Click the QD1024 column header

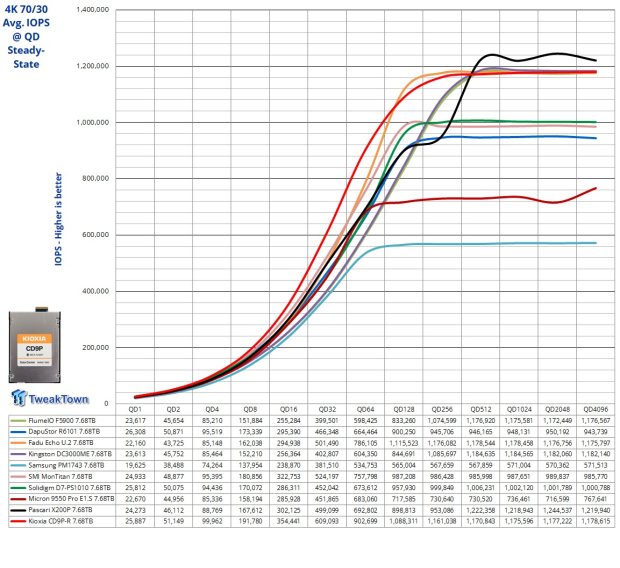click(x=519, y=409)
